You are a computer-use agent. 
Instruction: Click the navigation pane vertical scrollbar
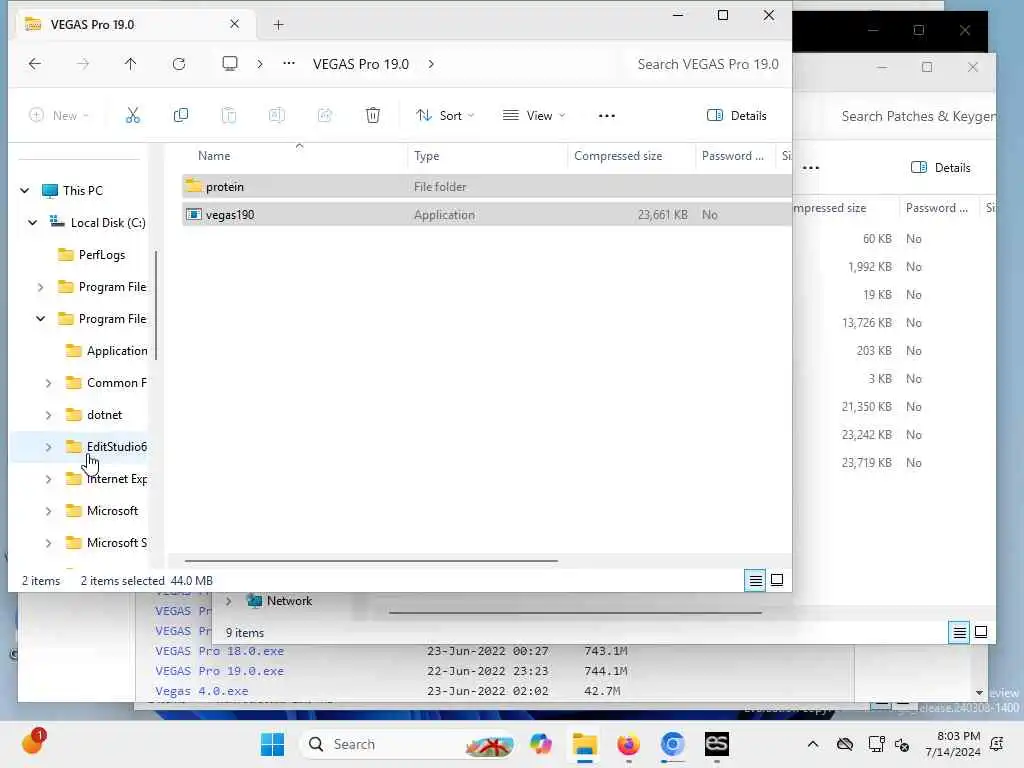[x=156, y=304]
